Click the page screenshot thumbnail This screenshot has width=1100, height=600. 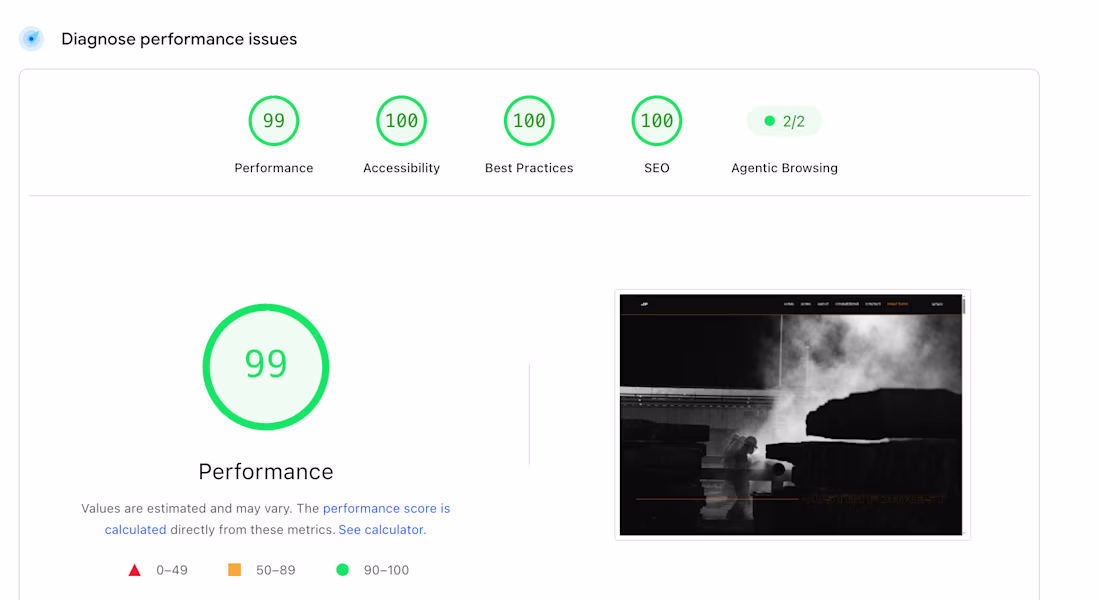[x=792, y=415]
